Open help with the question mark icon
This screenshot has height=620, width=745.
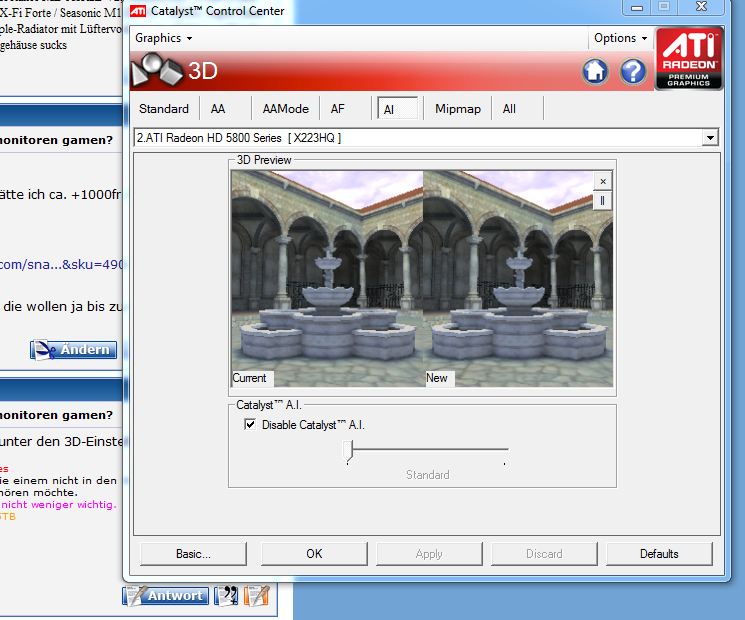[x=633, y=72]
